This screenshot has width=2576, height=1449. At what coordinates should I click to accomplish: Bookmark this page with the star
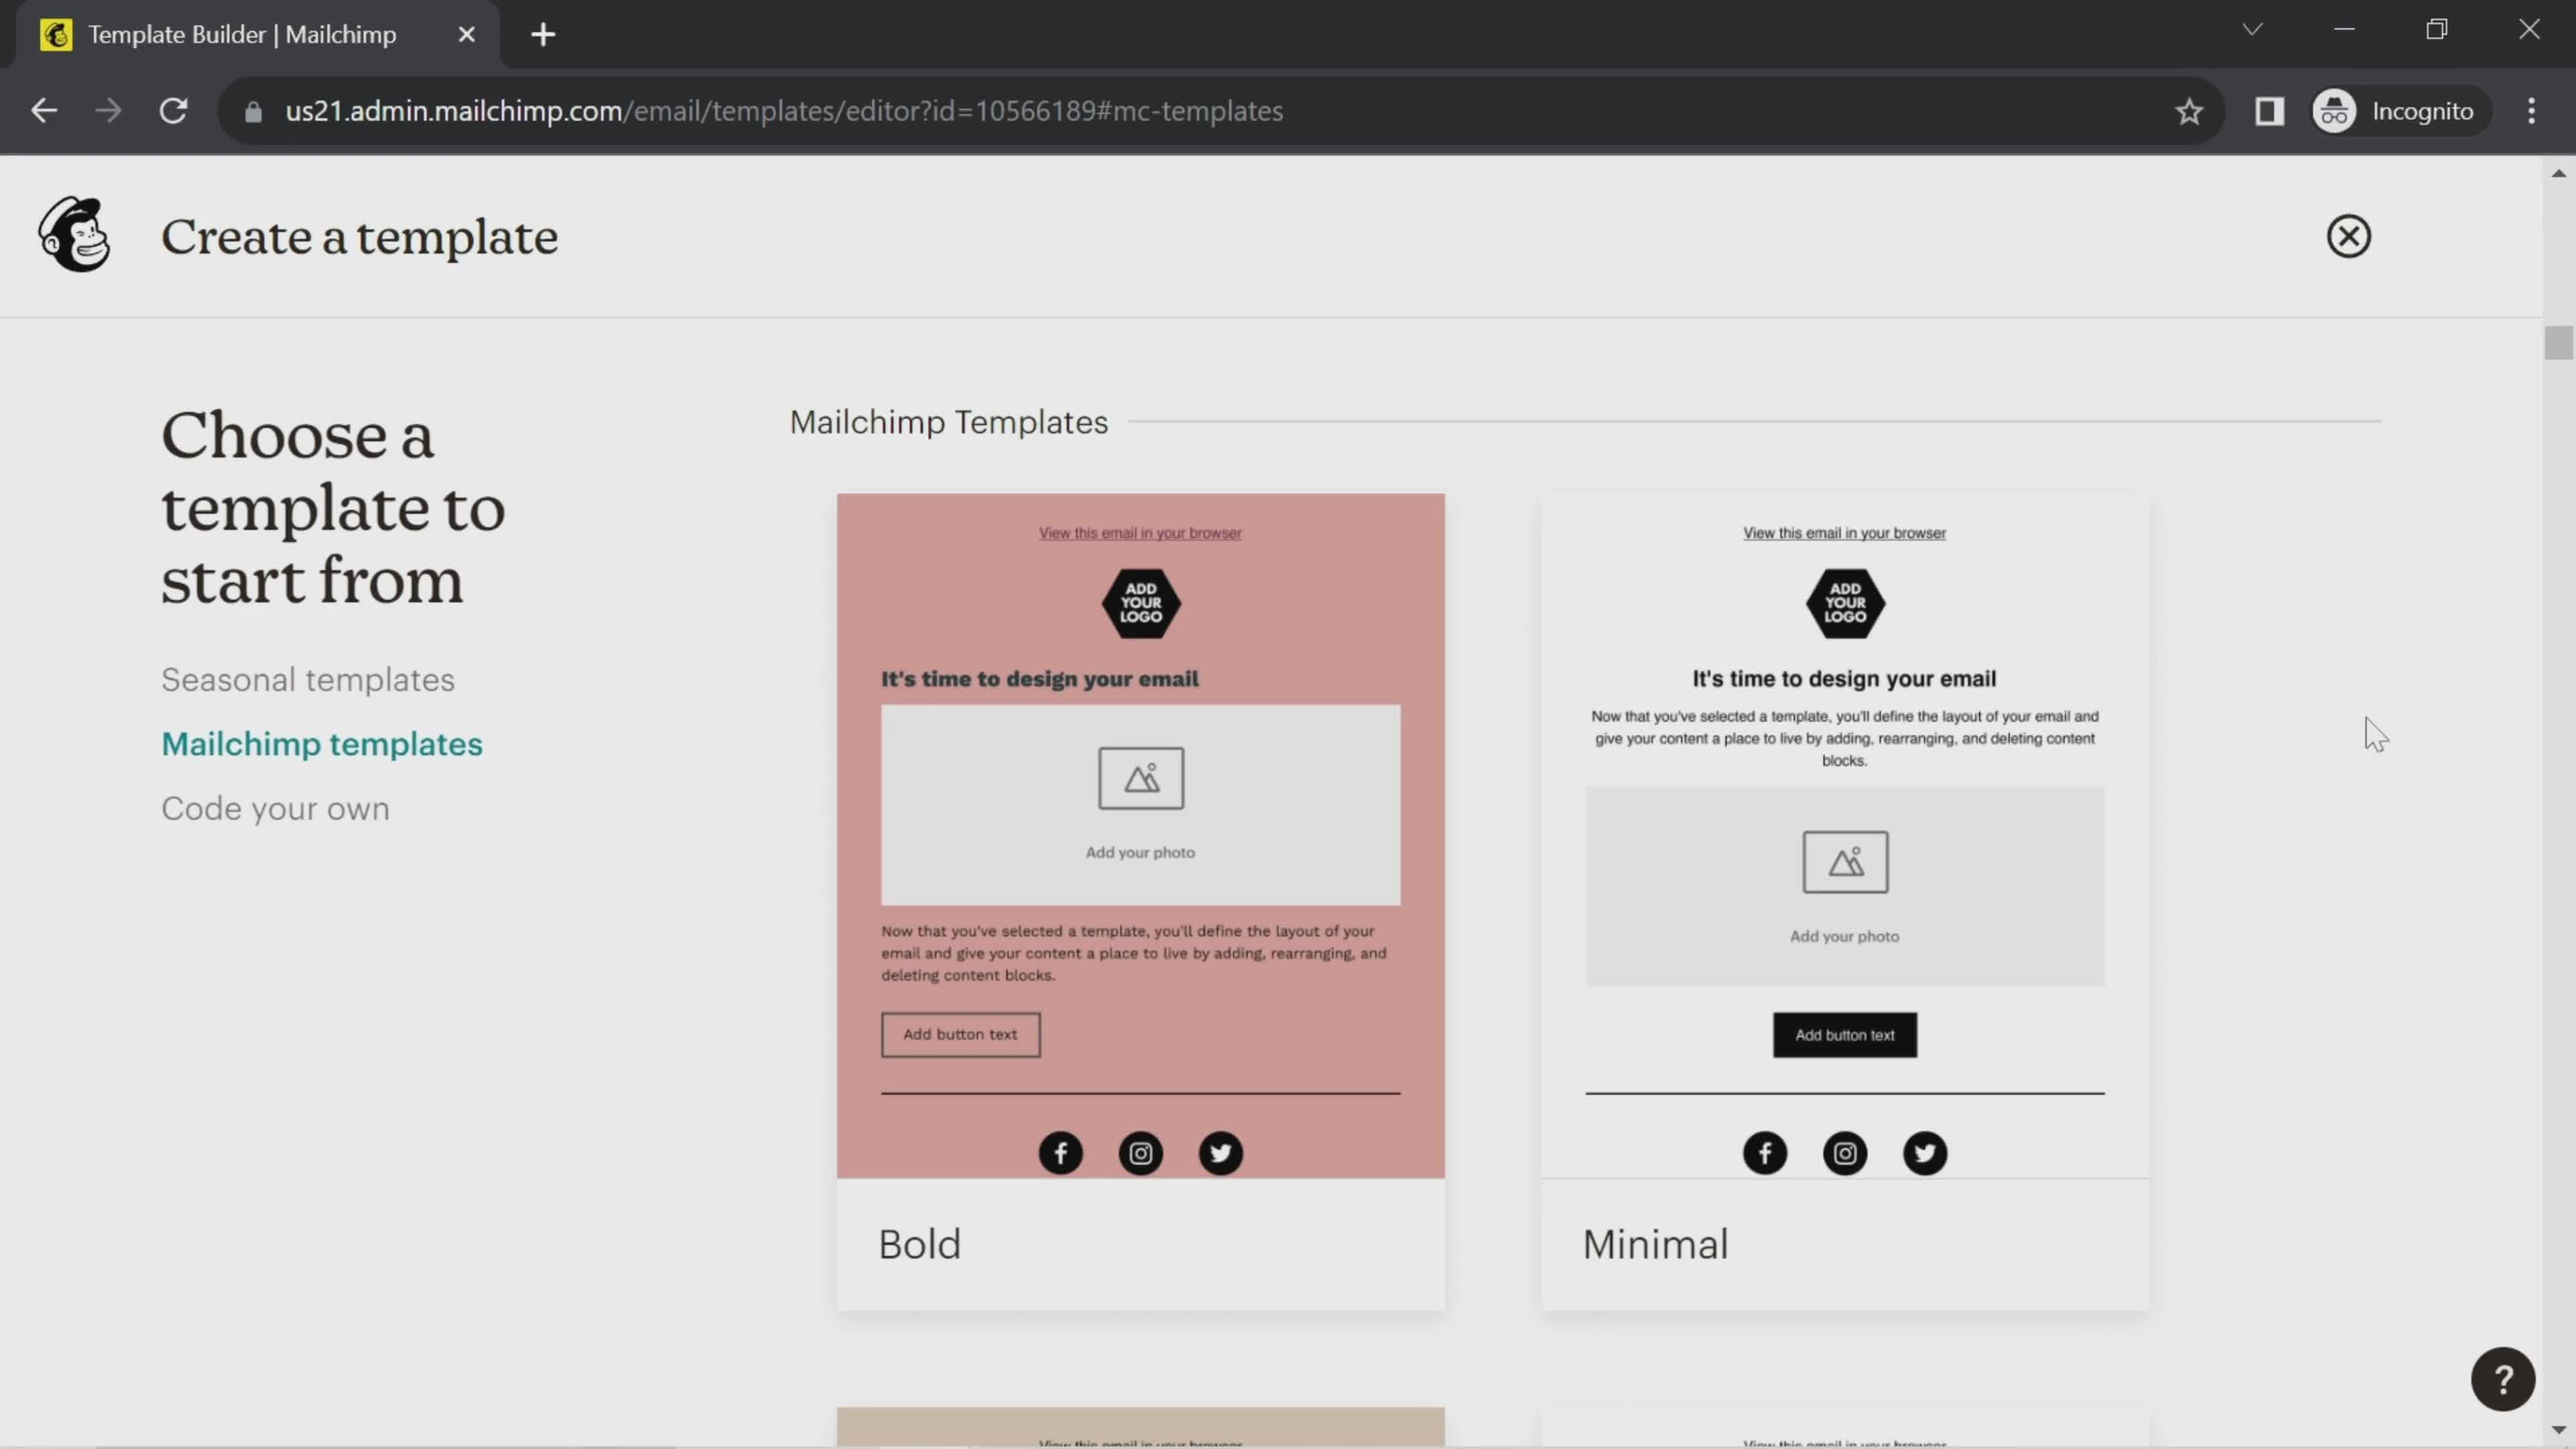(x=2189, y=111)
